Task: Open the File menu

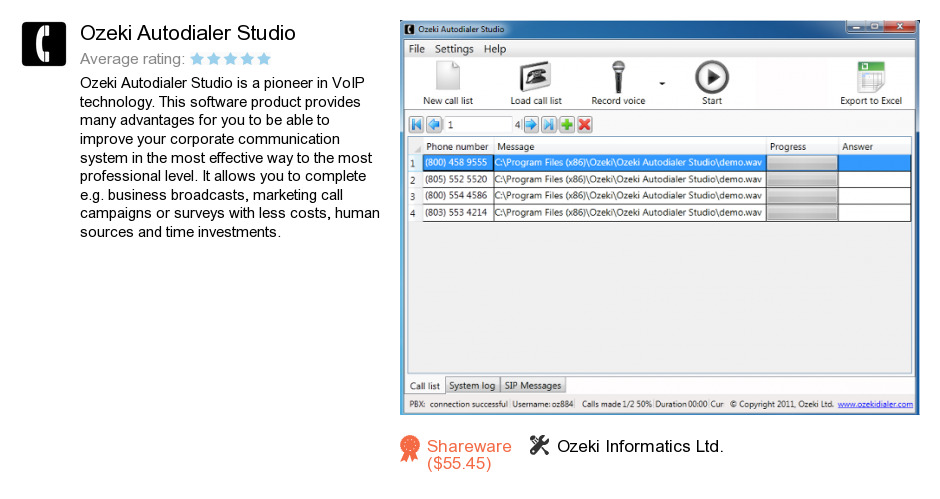Action: pyautogui.click(x=417, y=49)
